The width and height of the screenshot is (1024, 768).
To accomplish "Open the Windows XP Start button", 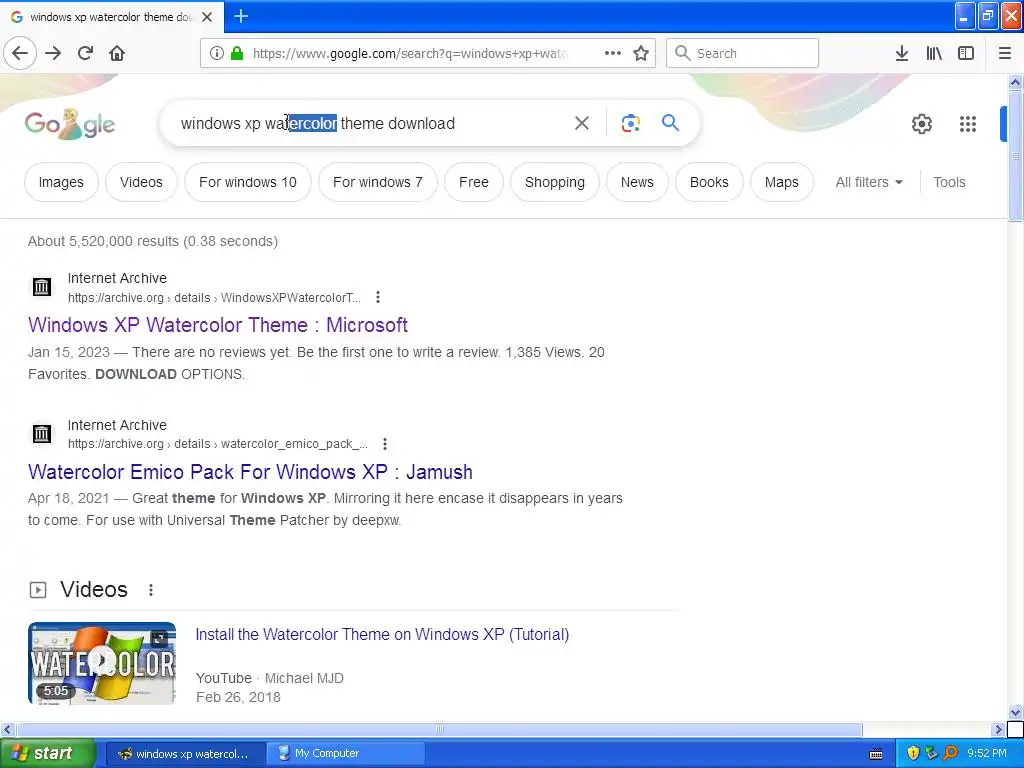I will [47, 753].
